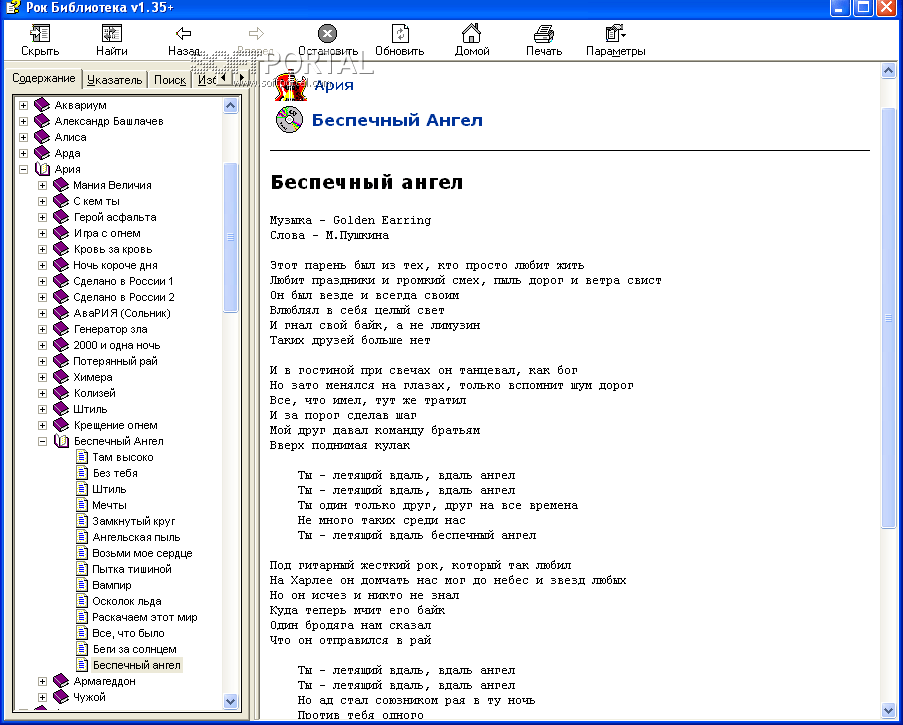Switch to the Содержание tab
The image size is (903, 725).
point(44,78)
